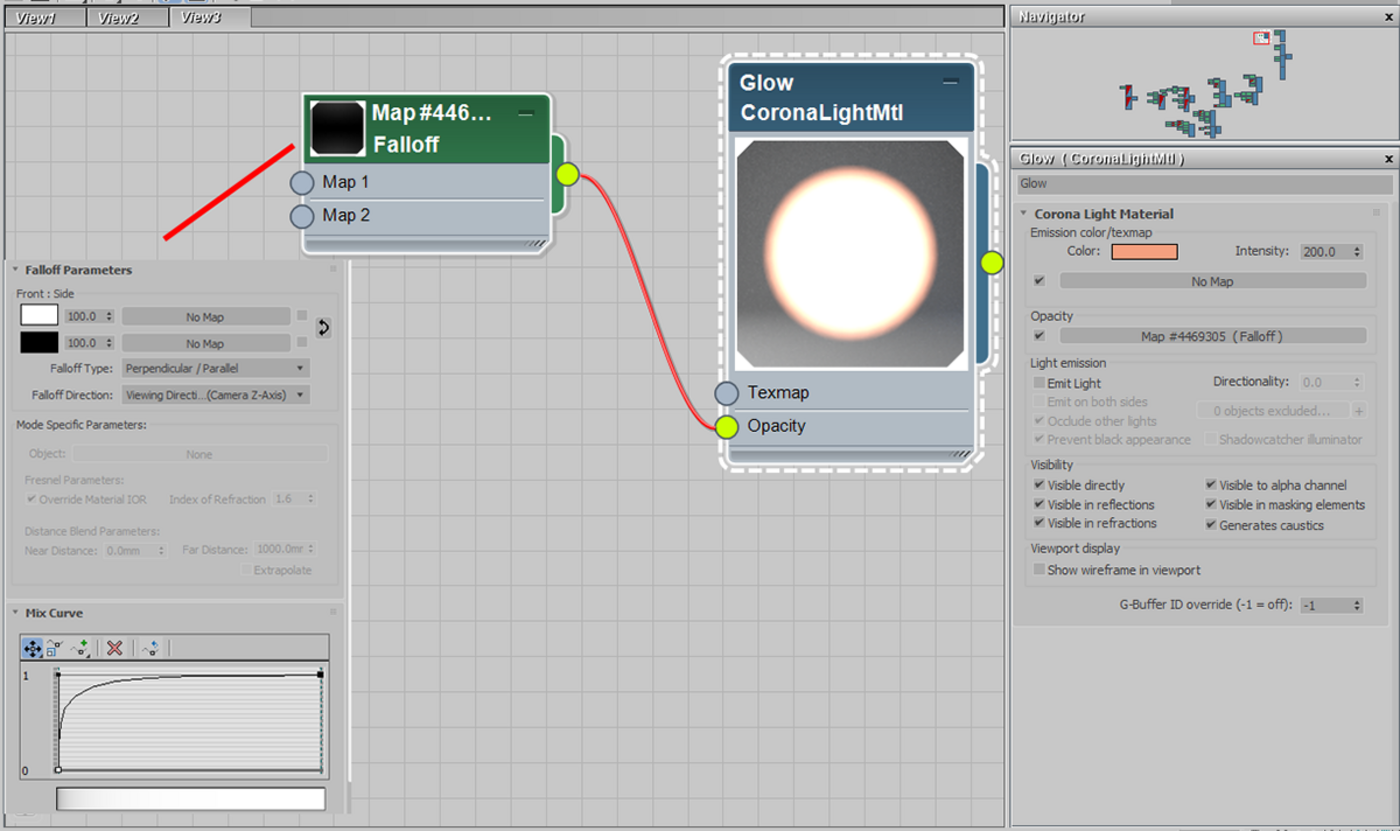Select the Move tool in Mix Curve

[32, 648]
